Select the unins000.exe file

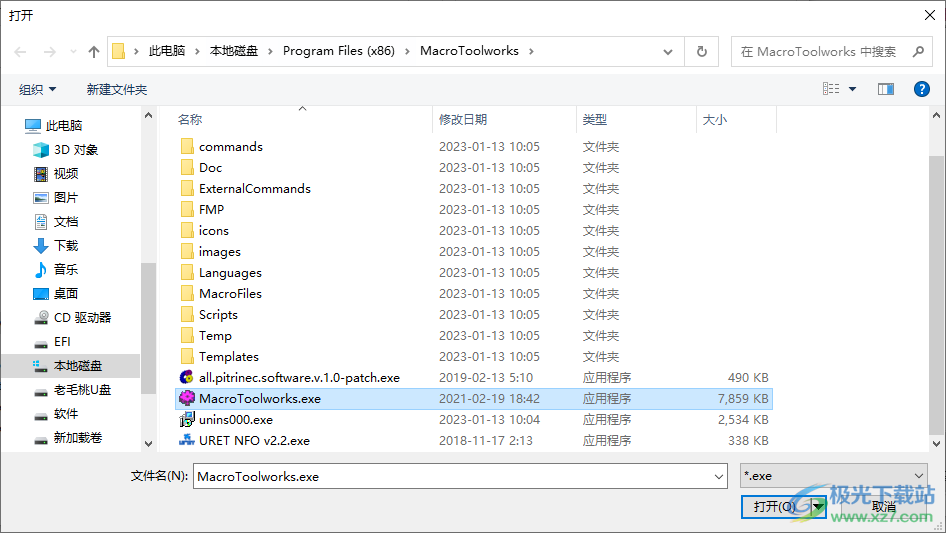click(x=235, y=420)
